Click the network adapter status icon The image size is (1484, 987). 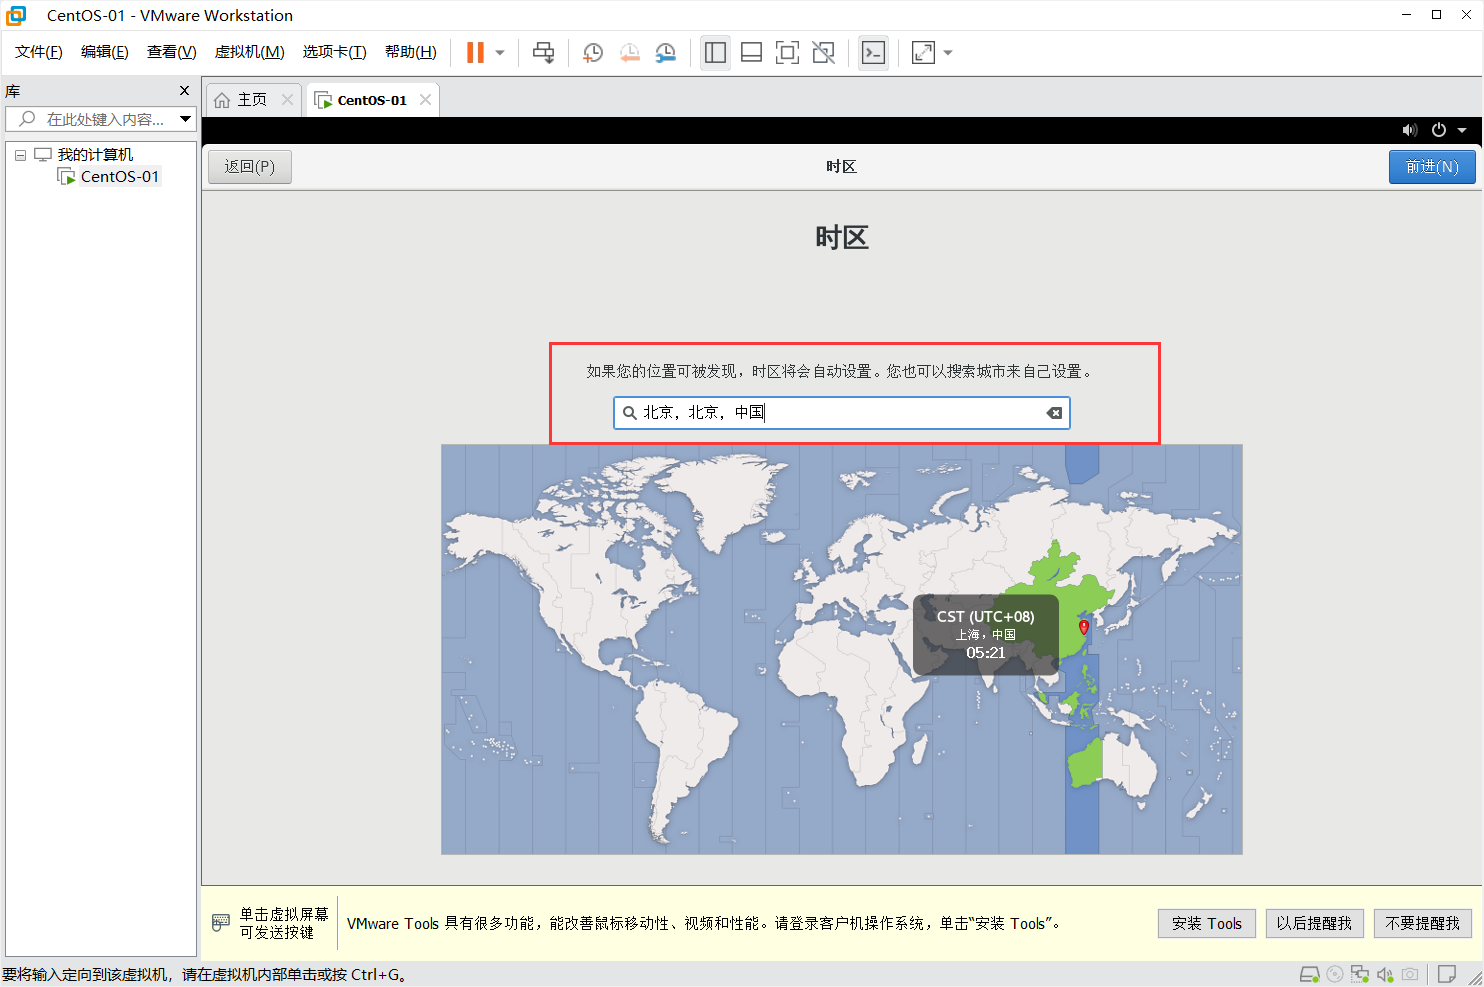1360,973
